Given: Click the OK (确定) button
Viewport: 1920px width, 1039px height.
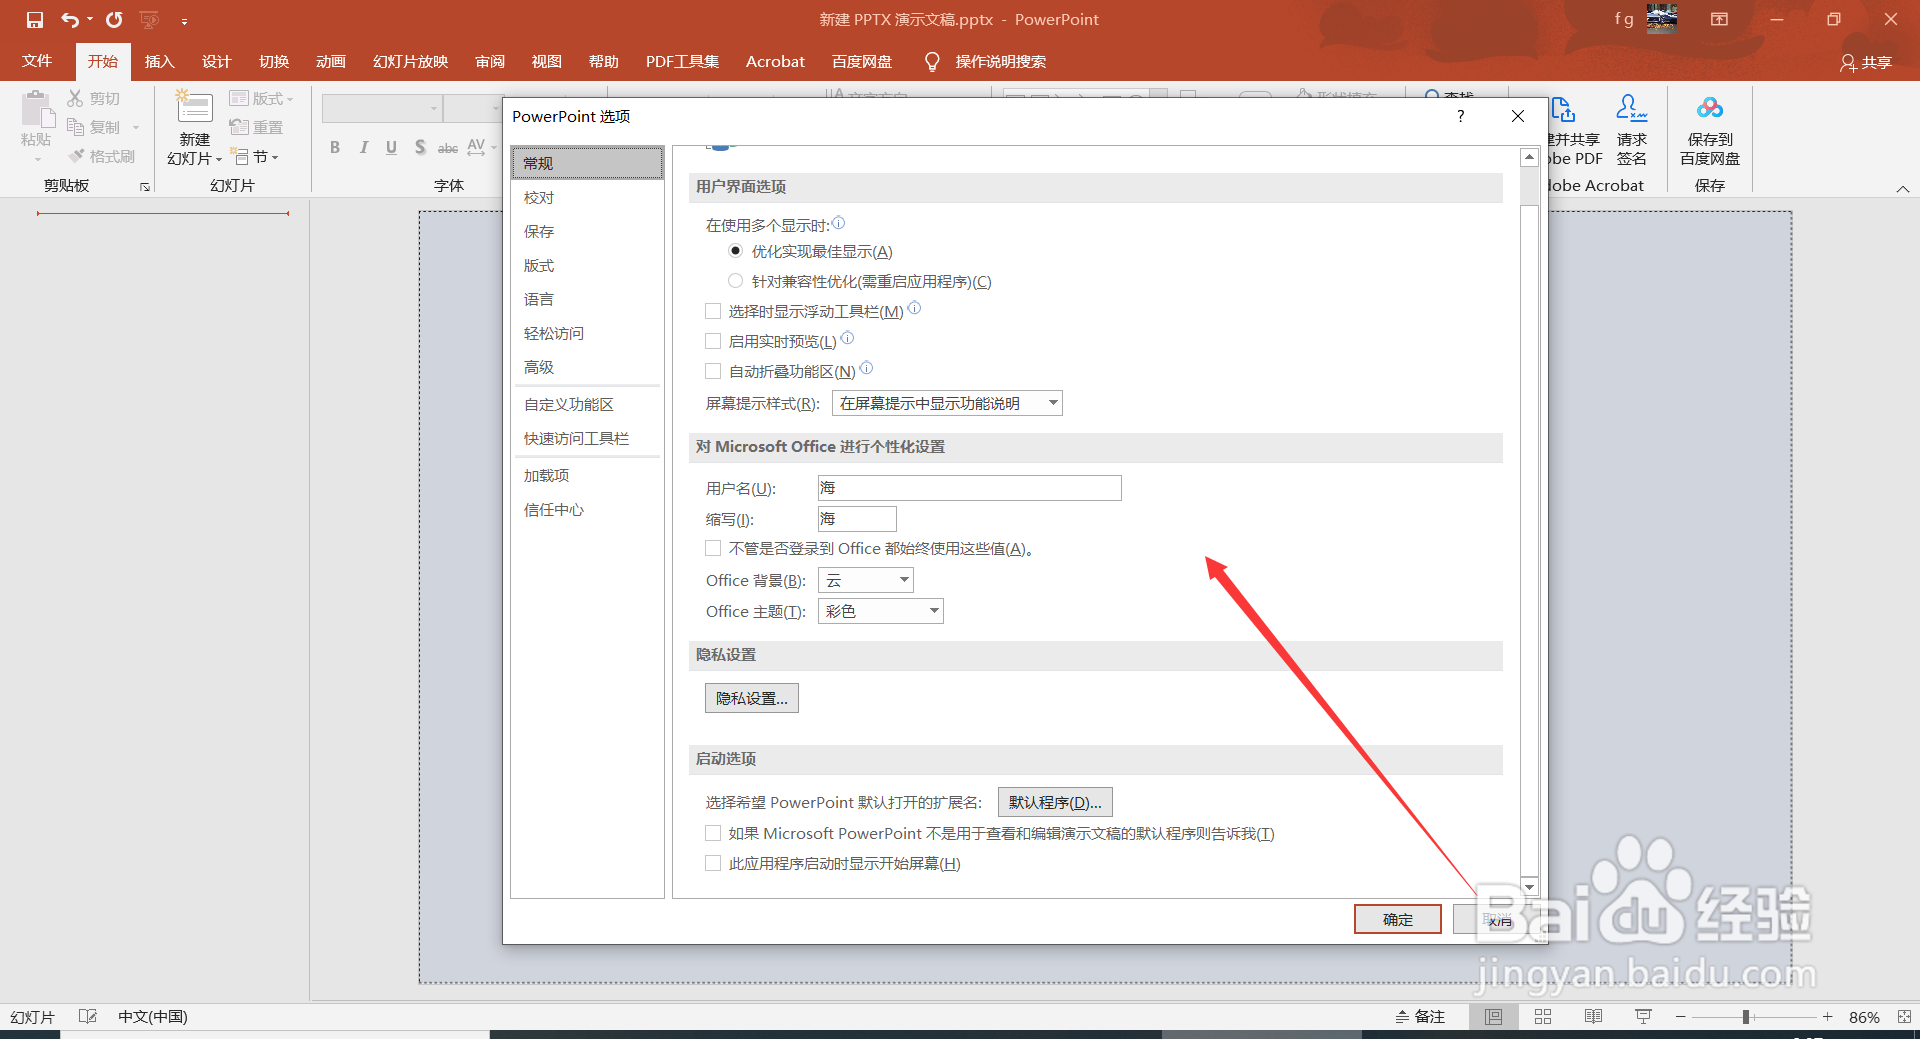Looking at the screenshot, I should point(1398,919).
